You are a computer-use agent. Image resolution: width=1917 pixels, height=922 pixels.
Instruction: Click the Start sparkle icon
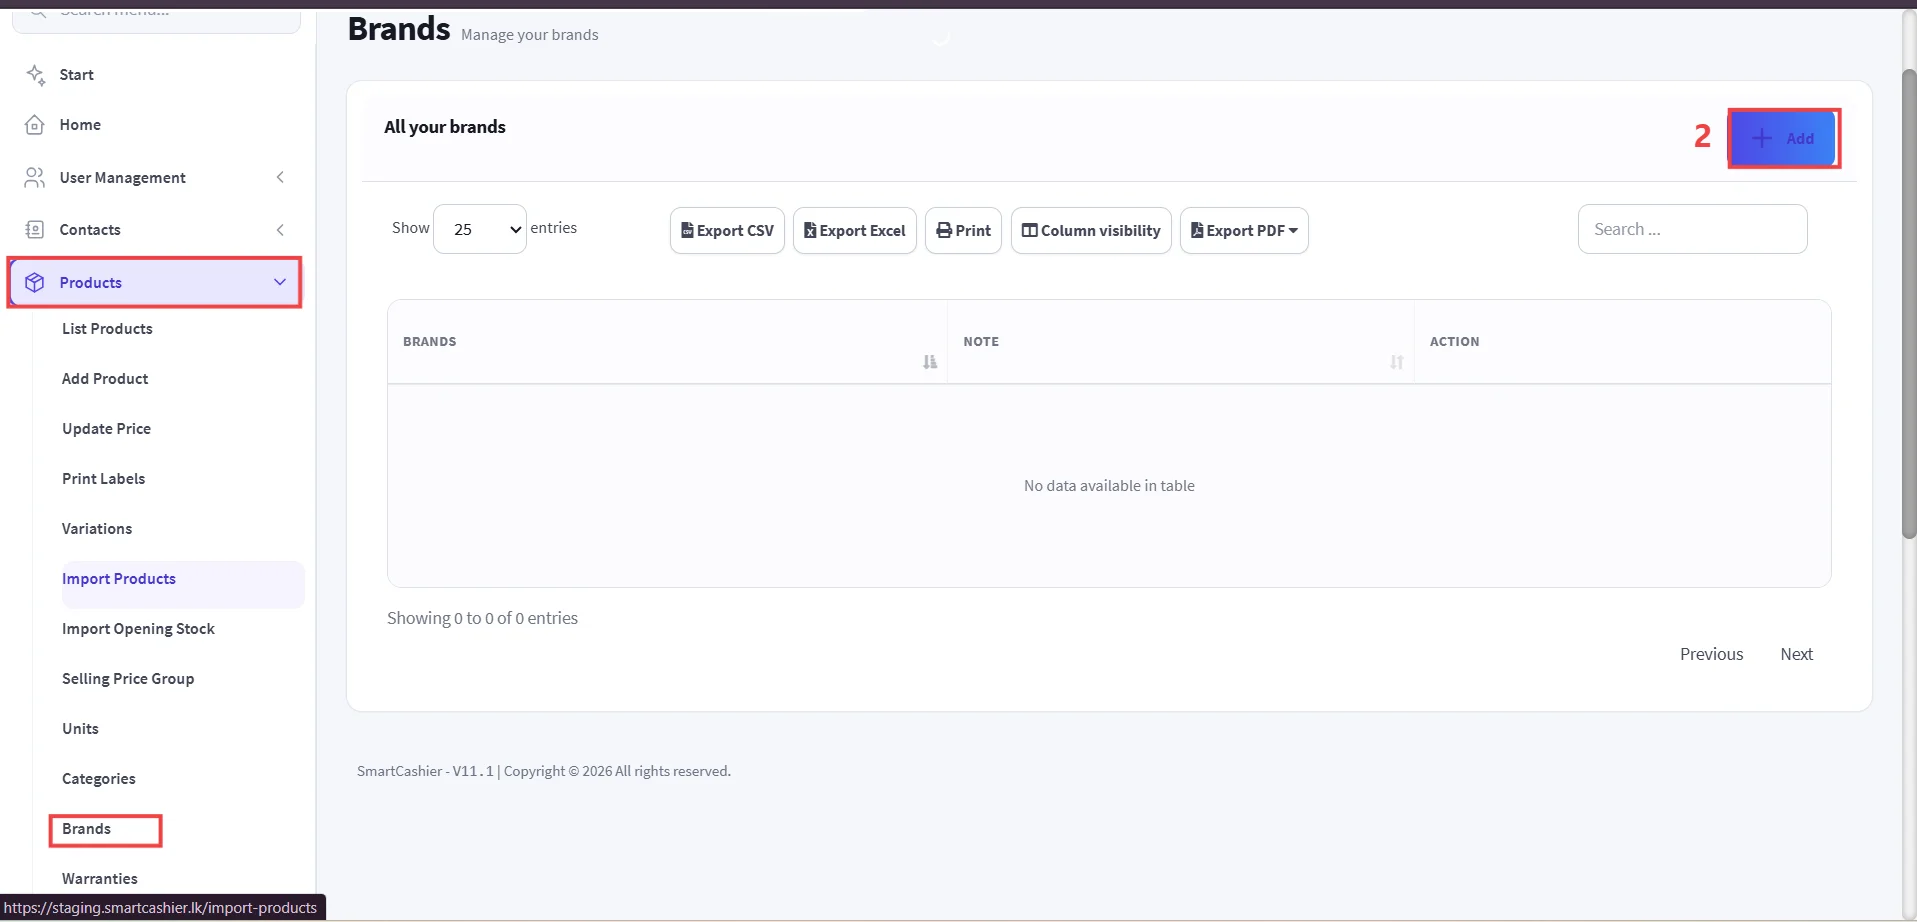(x=35, y=75)
